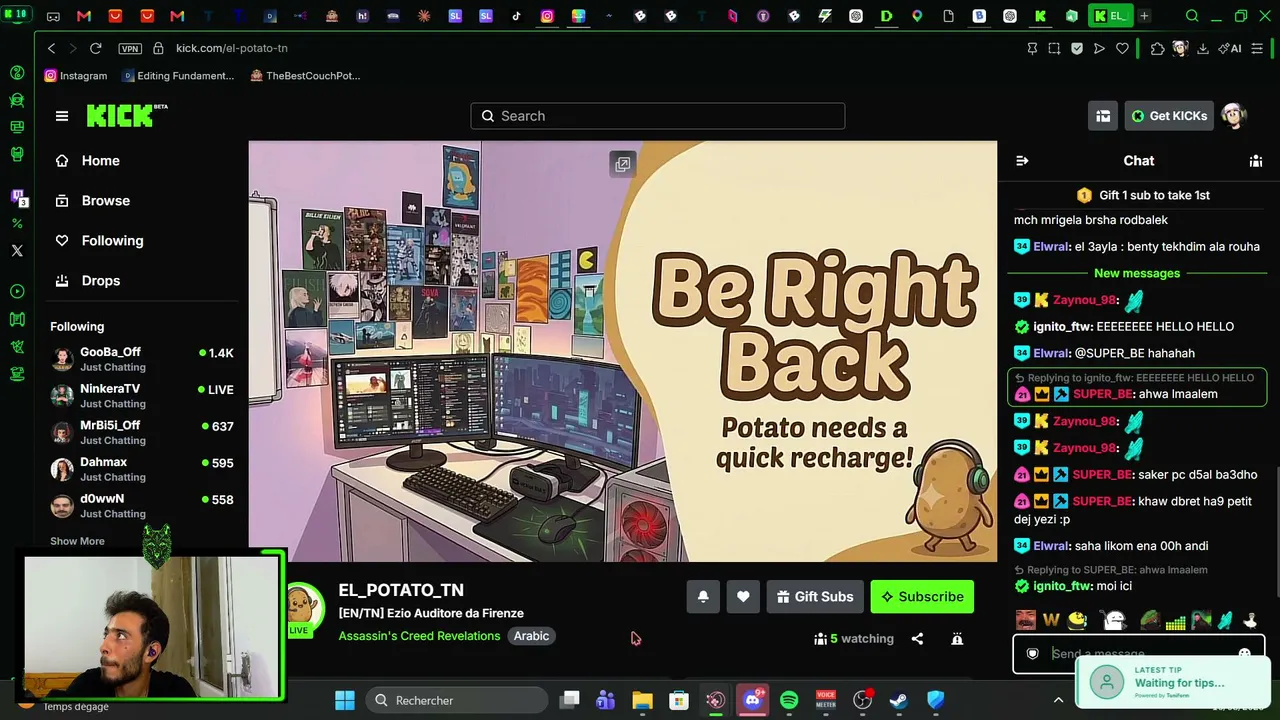This screenshot has height=720, width=1280.
Task: Report the stream using the flag icon
Action: coord(957,639)
